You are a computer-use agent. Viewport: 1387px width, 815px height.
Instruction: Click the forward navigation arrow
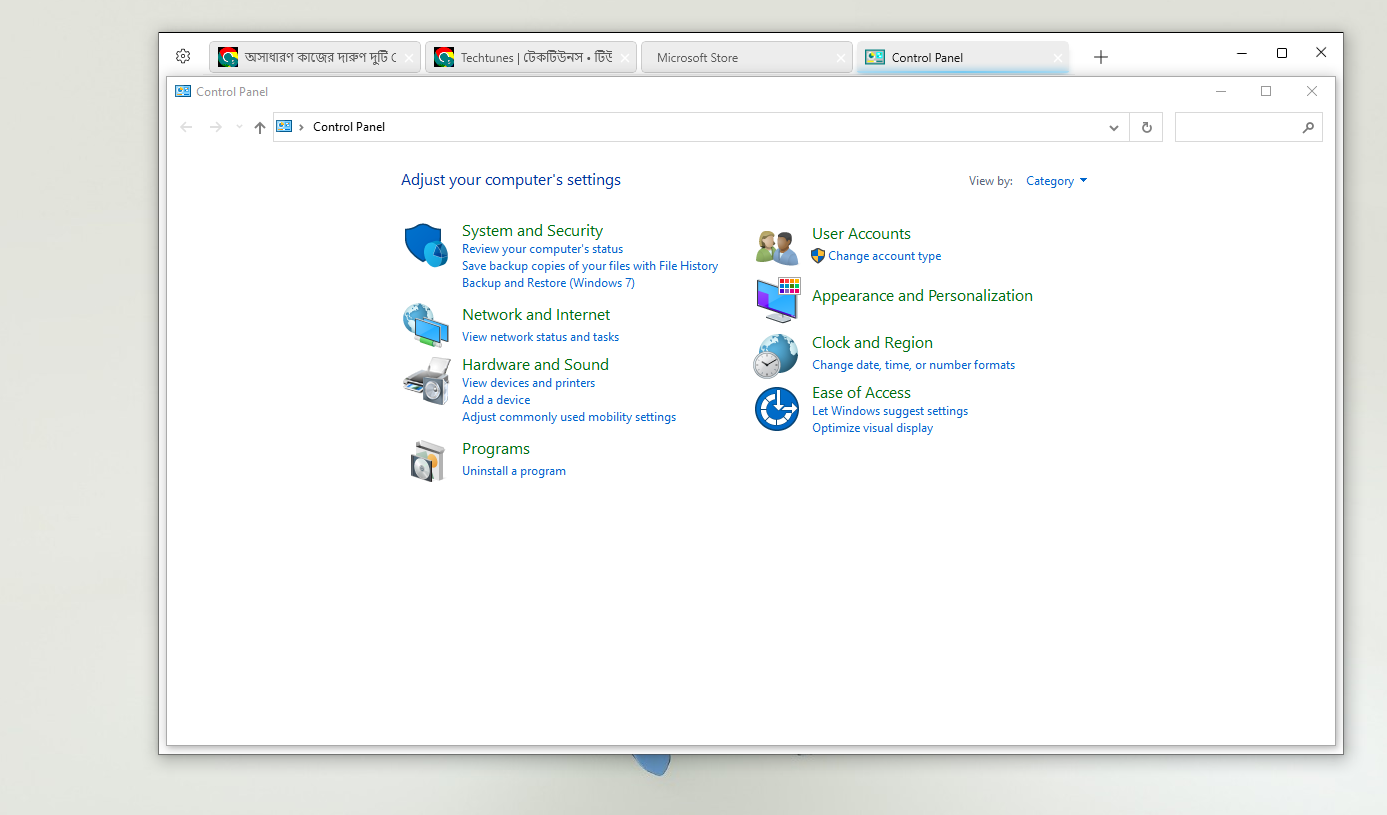pos(215,127)
